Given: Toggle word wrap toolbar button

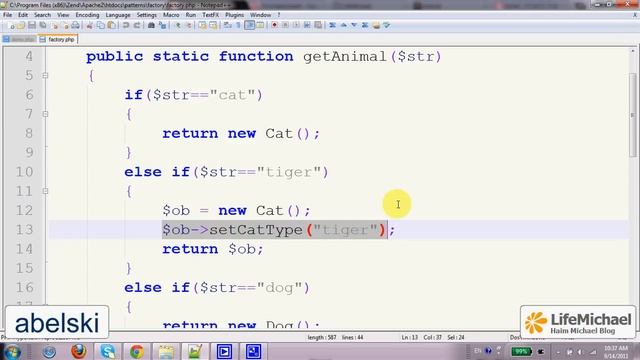Looking at the screenshot, I should tap(227, 25).
